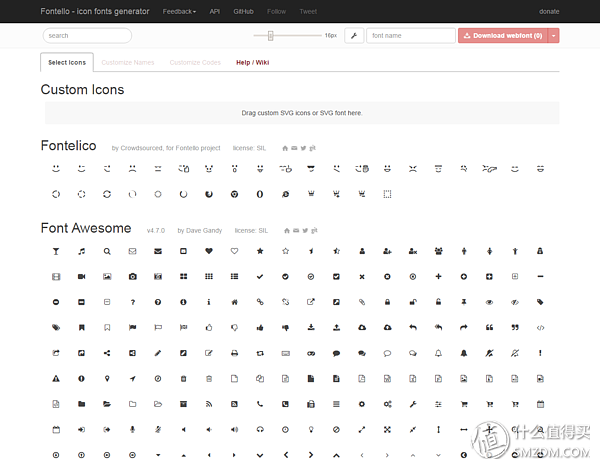Image resolution: width=600 pixels, height=469 pixels.
Task: Click the custom SVG icons drop area
Action: click(x=302, y=113)
